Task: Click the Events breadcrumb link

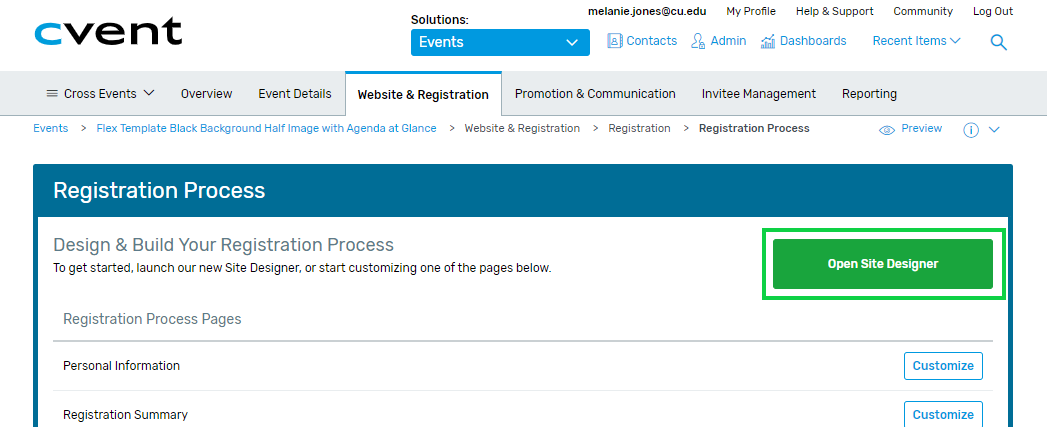Action: pyautogui.click(x=51, y=128)
